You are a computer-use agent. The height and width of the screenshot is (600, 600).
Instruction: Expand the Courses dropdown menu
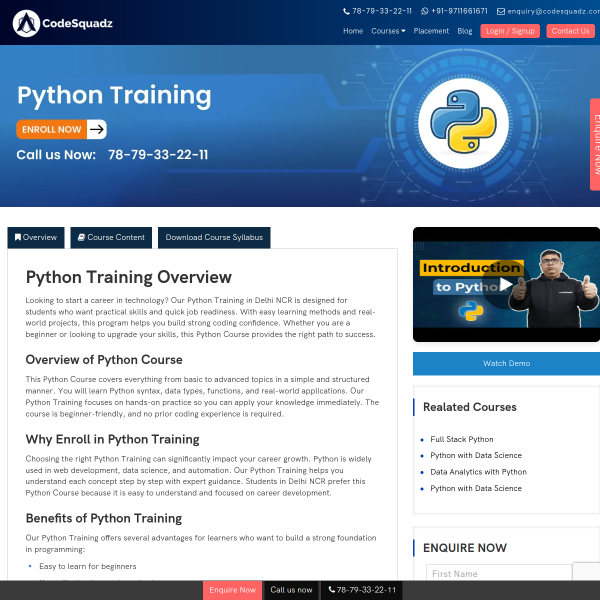click(x=388, y=31)
